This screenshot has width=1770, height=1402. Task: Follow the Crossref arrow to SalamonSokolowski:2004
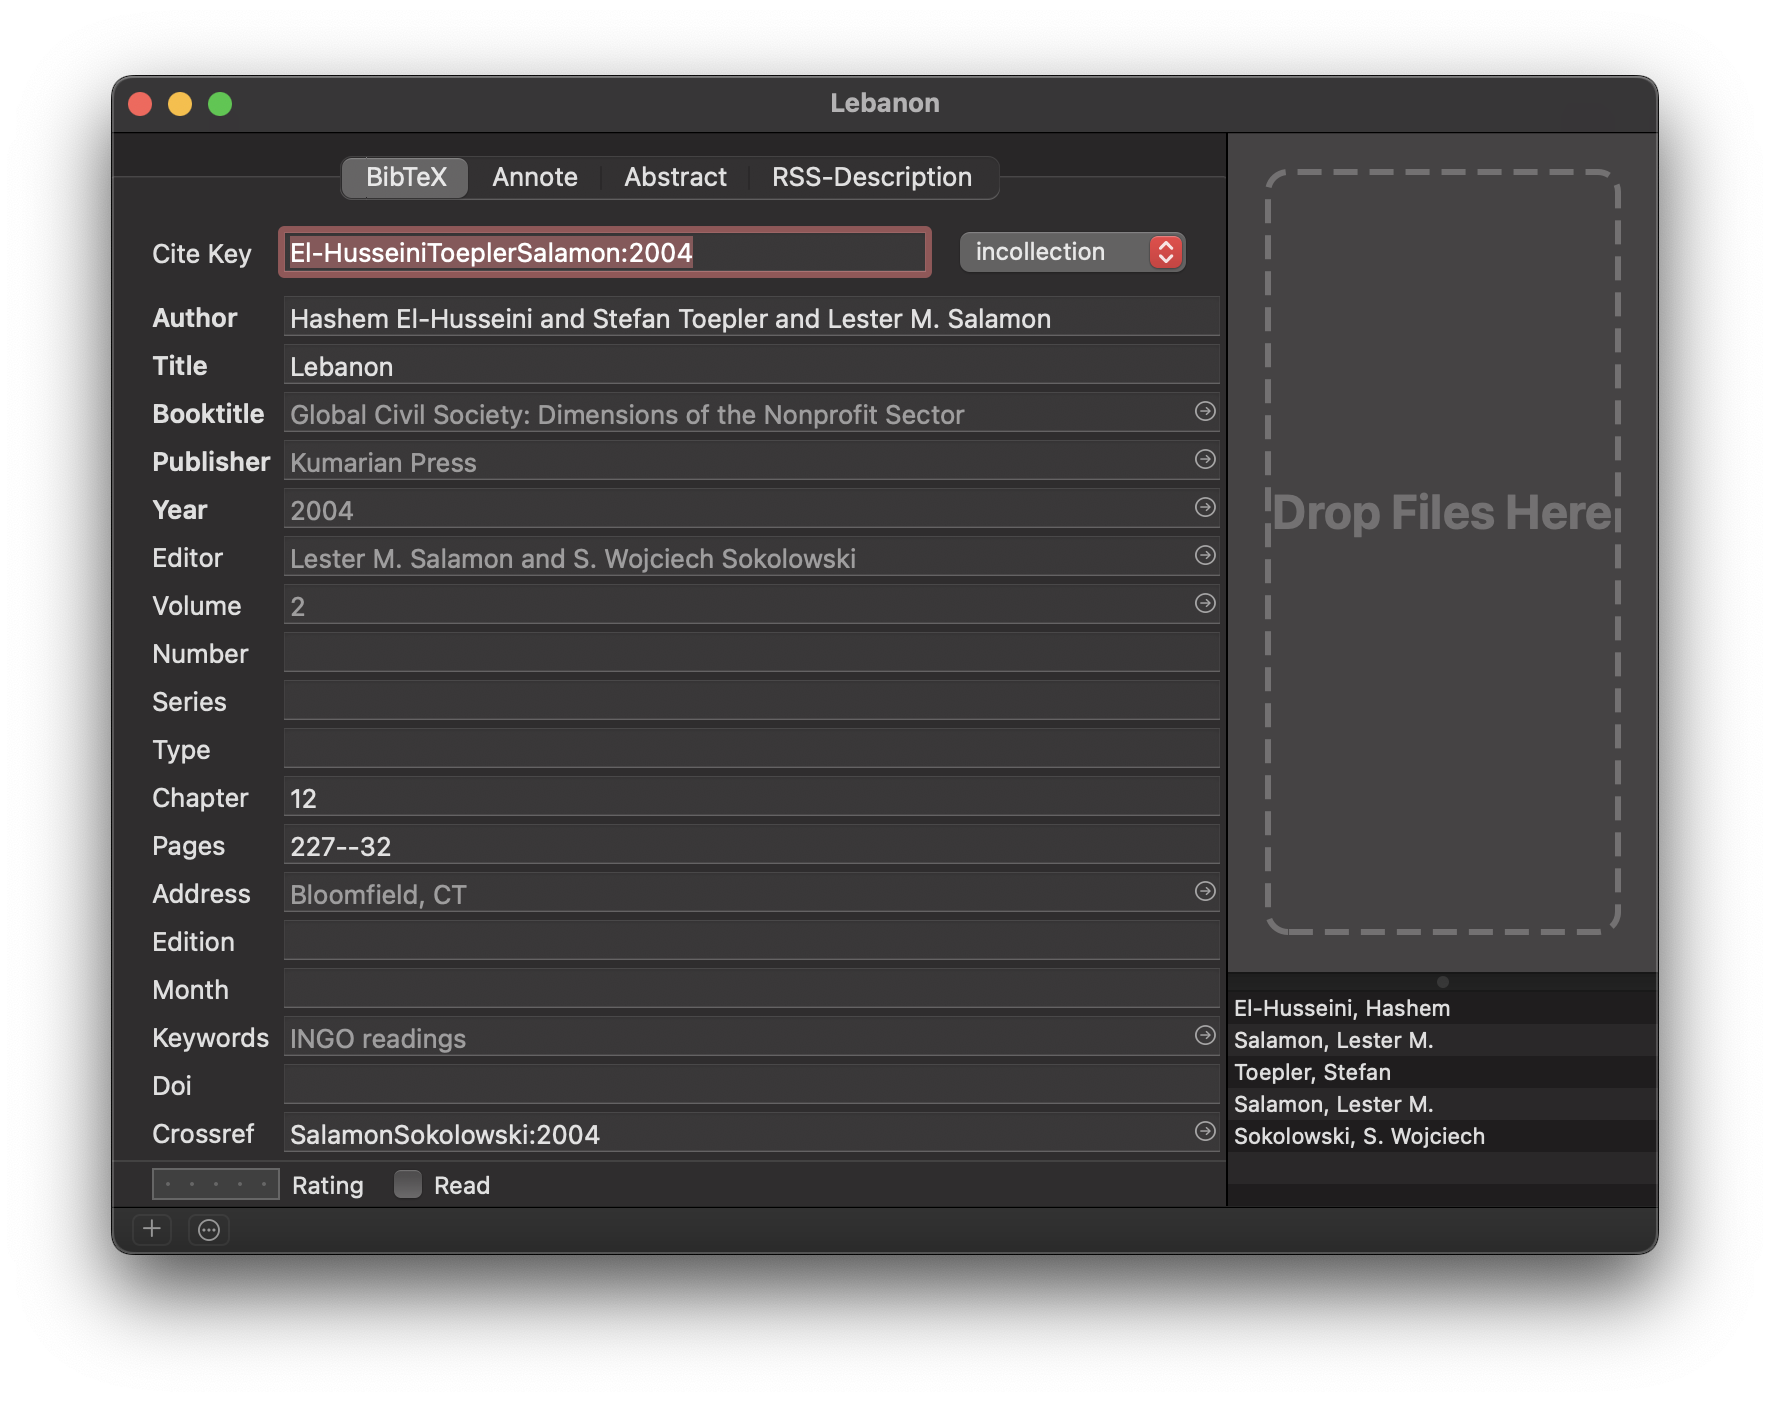pyautogui.click(x=1204, y=1133)
